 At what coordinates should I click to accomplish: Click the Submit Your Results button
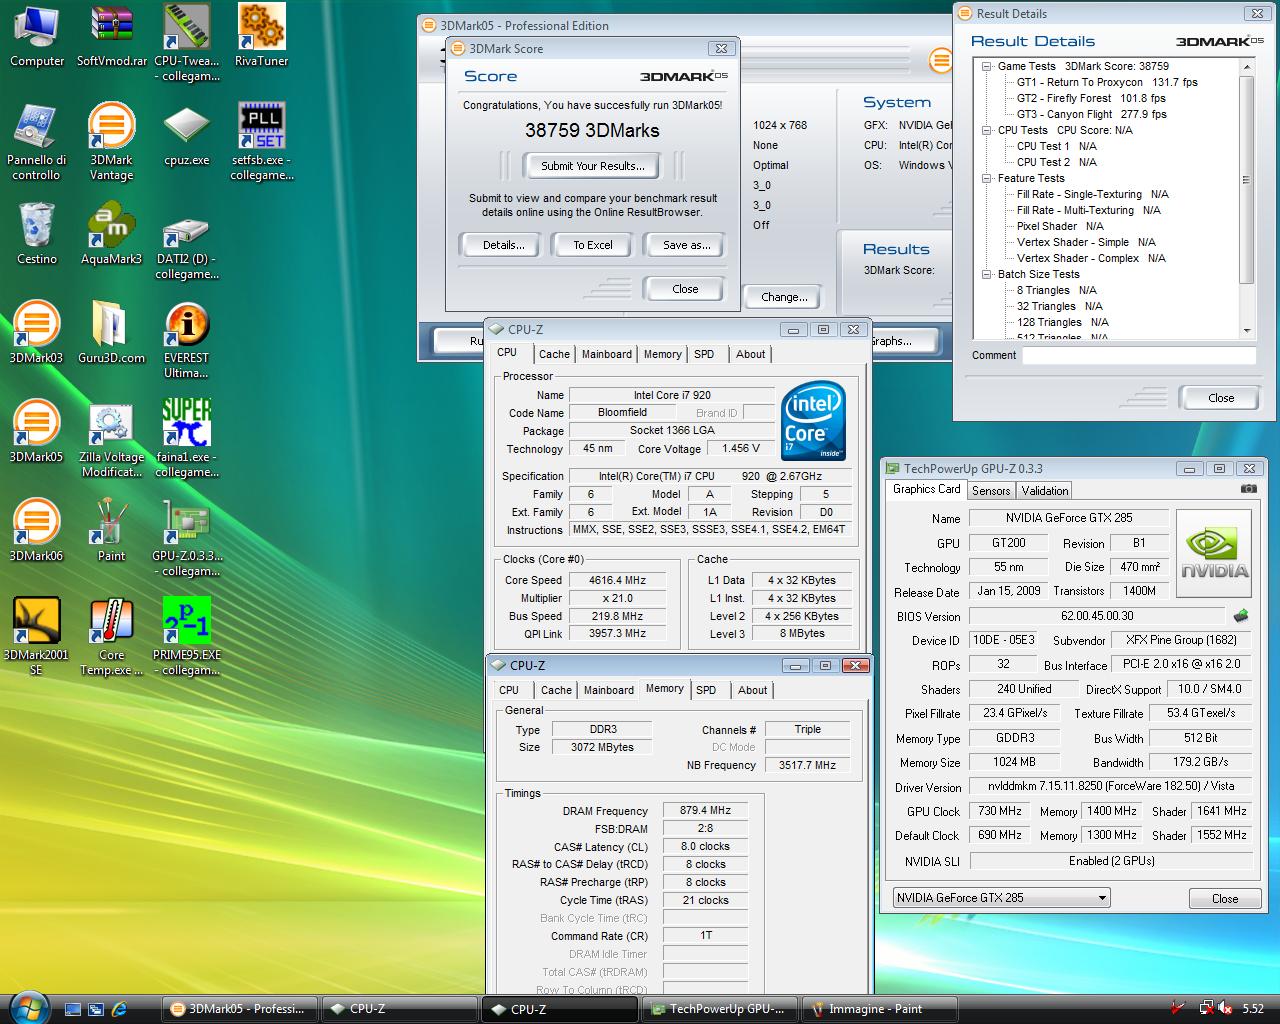coord(592,166)
